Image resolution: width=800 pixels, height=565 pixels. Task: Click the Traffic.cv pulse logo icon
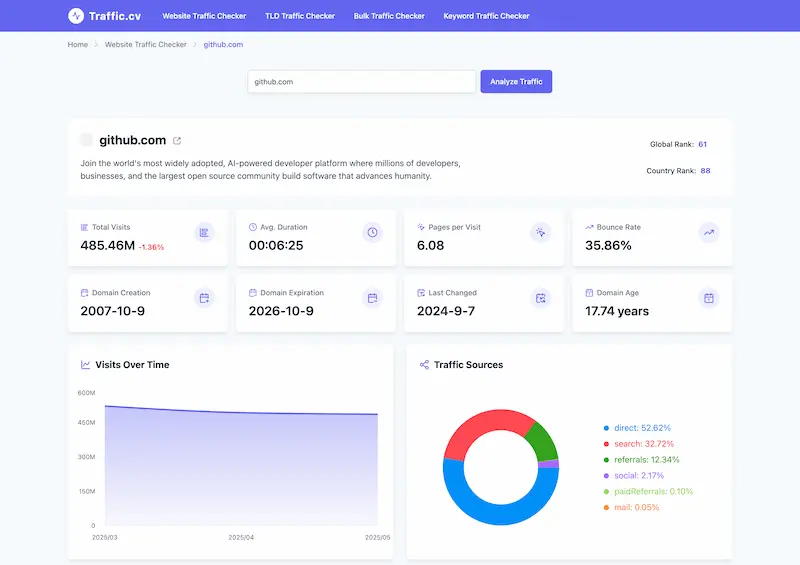(x=76, y=16)
